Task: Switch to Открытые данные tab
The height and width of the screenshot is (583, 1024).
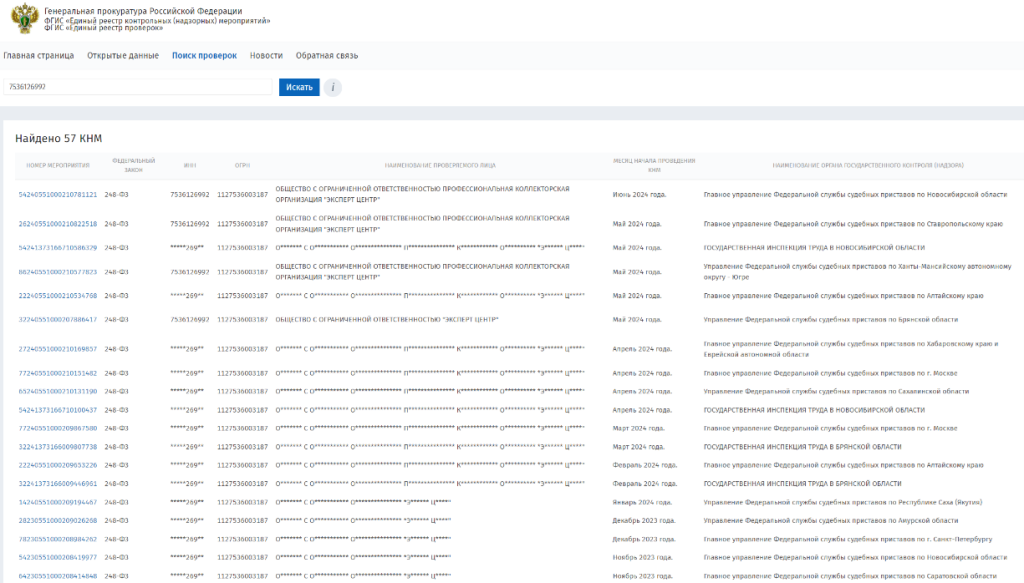Action: (x=123, y=56)
